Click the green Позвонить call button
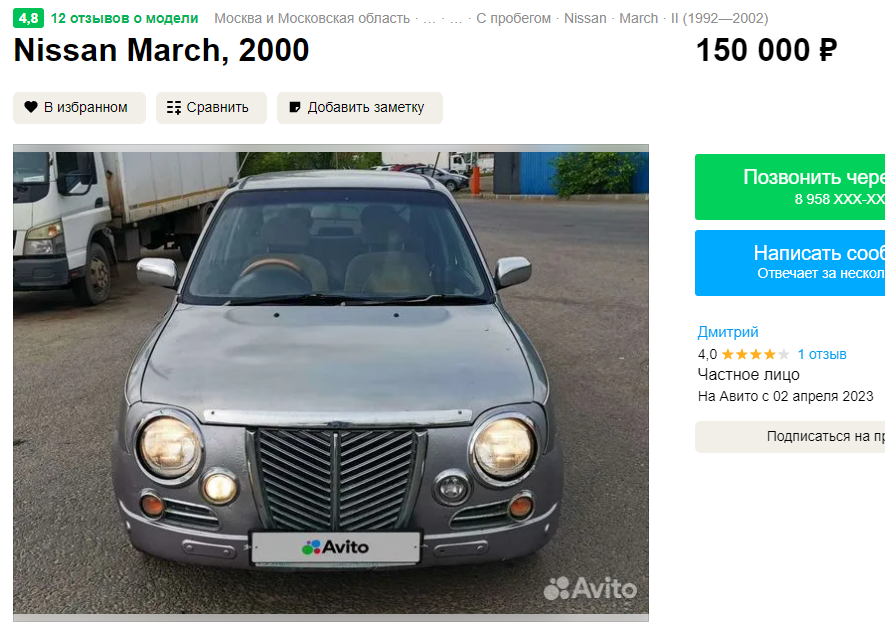The image size is (885, 631). pos(790,187)
